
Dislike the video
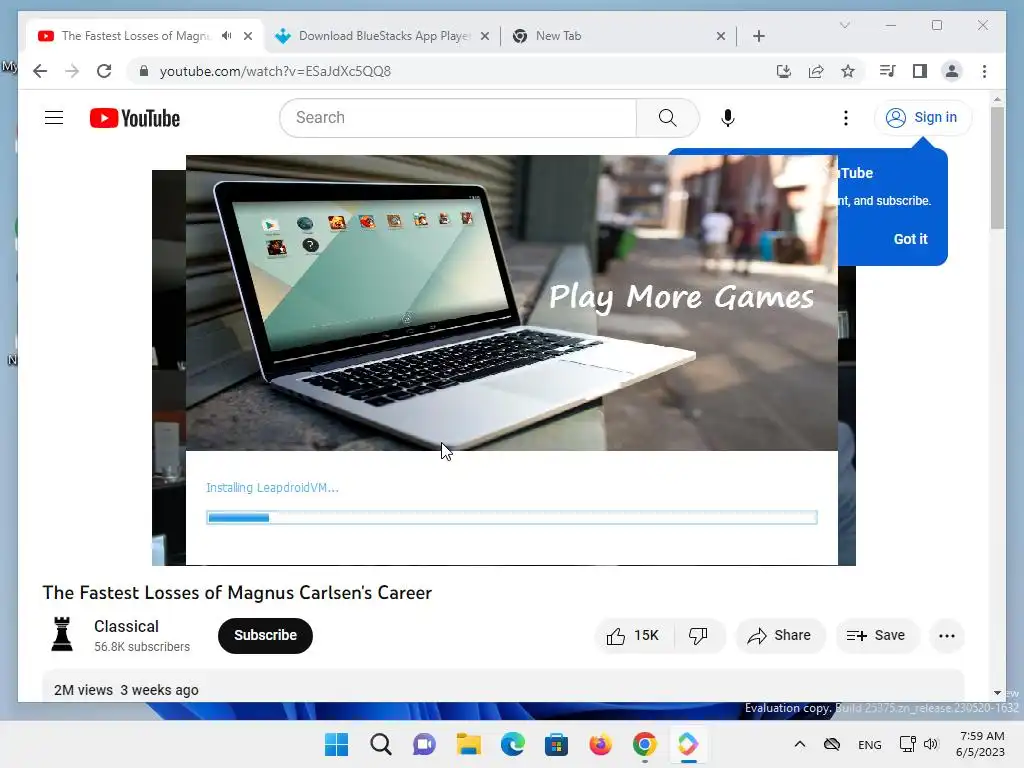(x=698, y=635)
